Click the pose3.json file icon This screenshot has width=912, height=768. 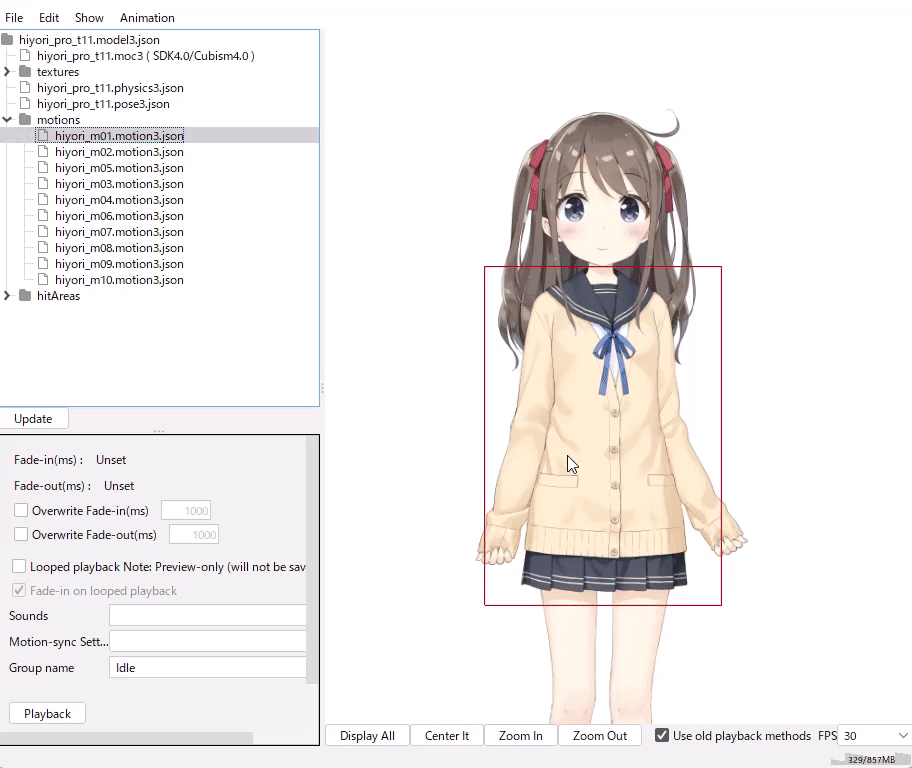(x=26, y=104)
